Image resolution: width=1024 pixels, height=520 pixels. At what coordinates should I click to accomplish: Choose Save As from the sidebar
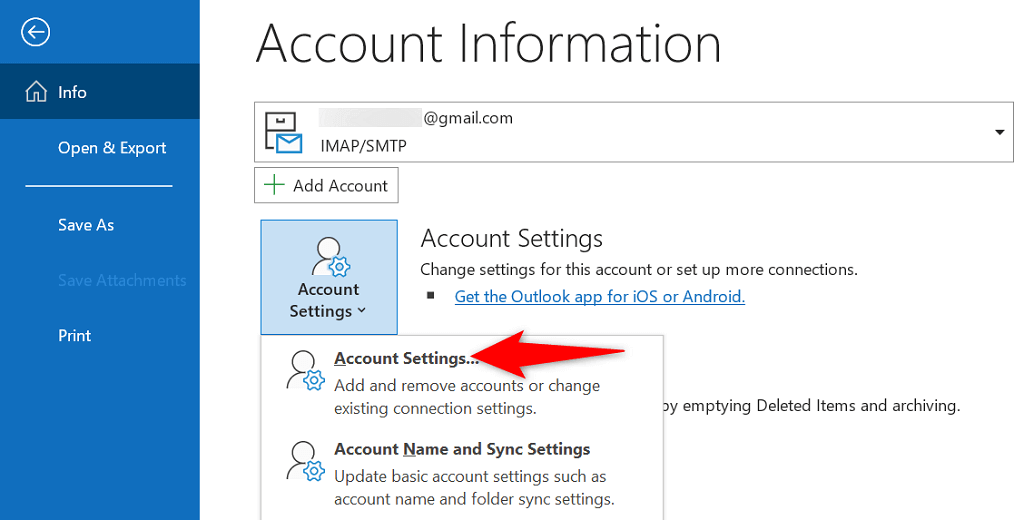pos(86,225)
